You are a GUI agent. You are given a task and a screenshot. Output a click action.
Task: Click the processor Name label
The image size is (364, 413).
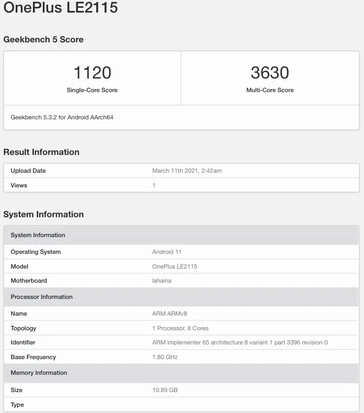coord(19,314)
